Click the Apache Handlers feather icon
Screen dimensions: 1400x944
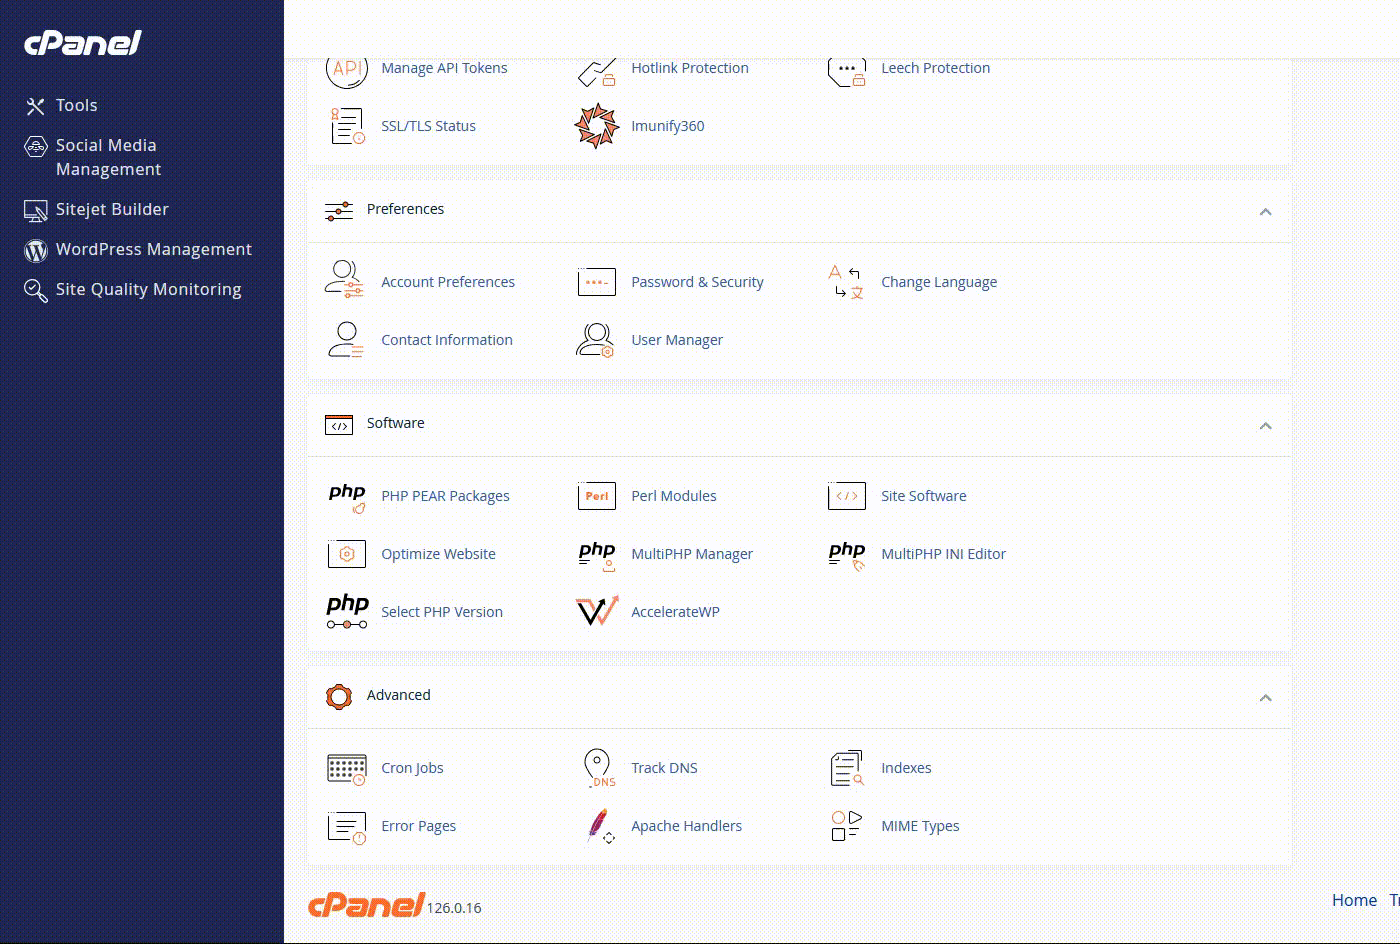coord(598,826)
